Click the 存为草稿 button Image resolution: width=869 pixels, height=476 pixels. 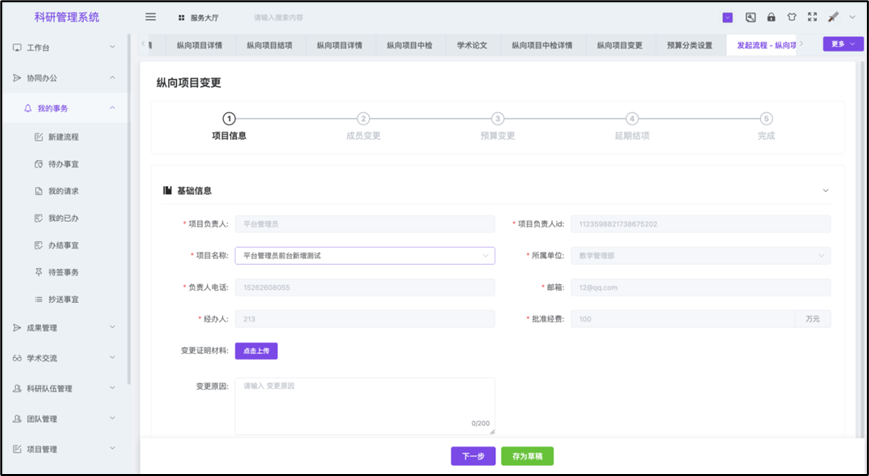click(x=527, y=456)
